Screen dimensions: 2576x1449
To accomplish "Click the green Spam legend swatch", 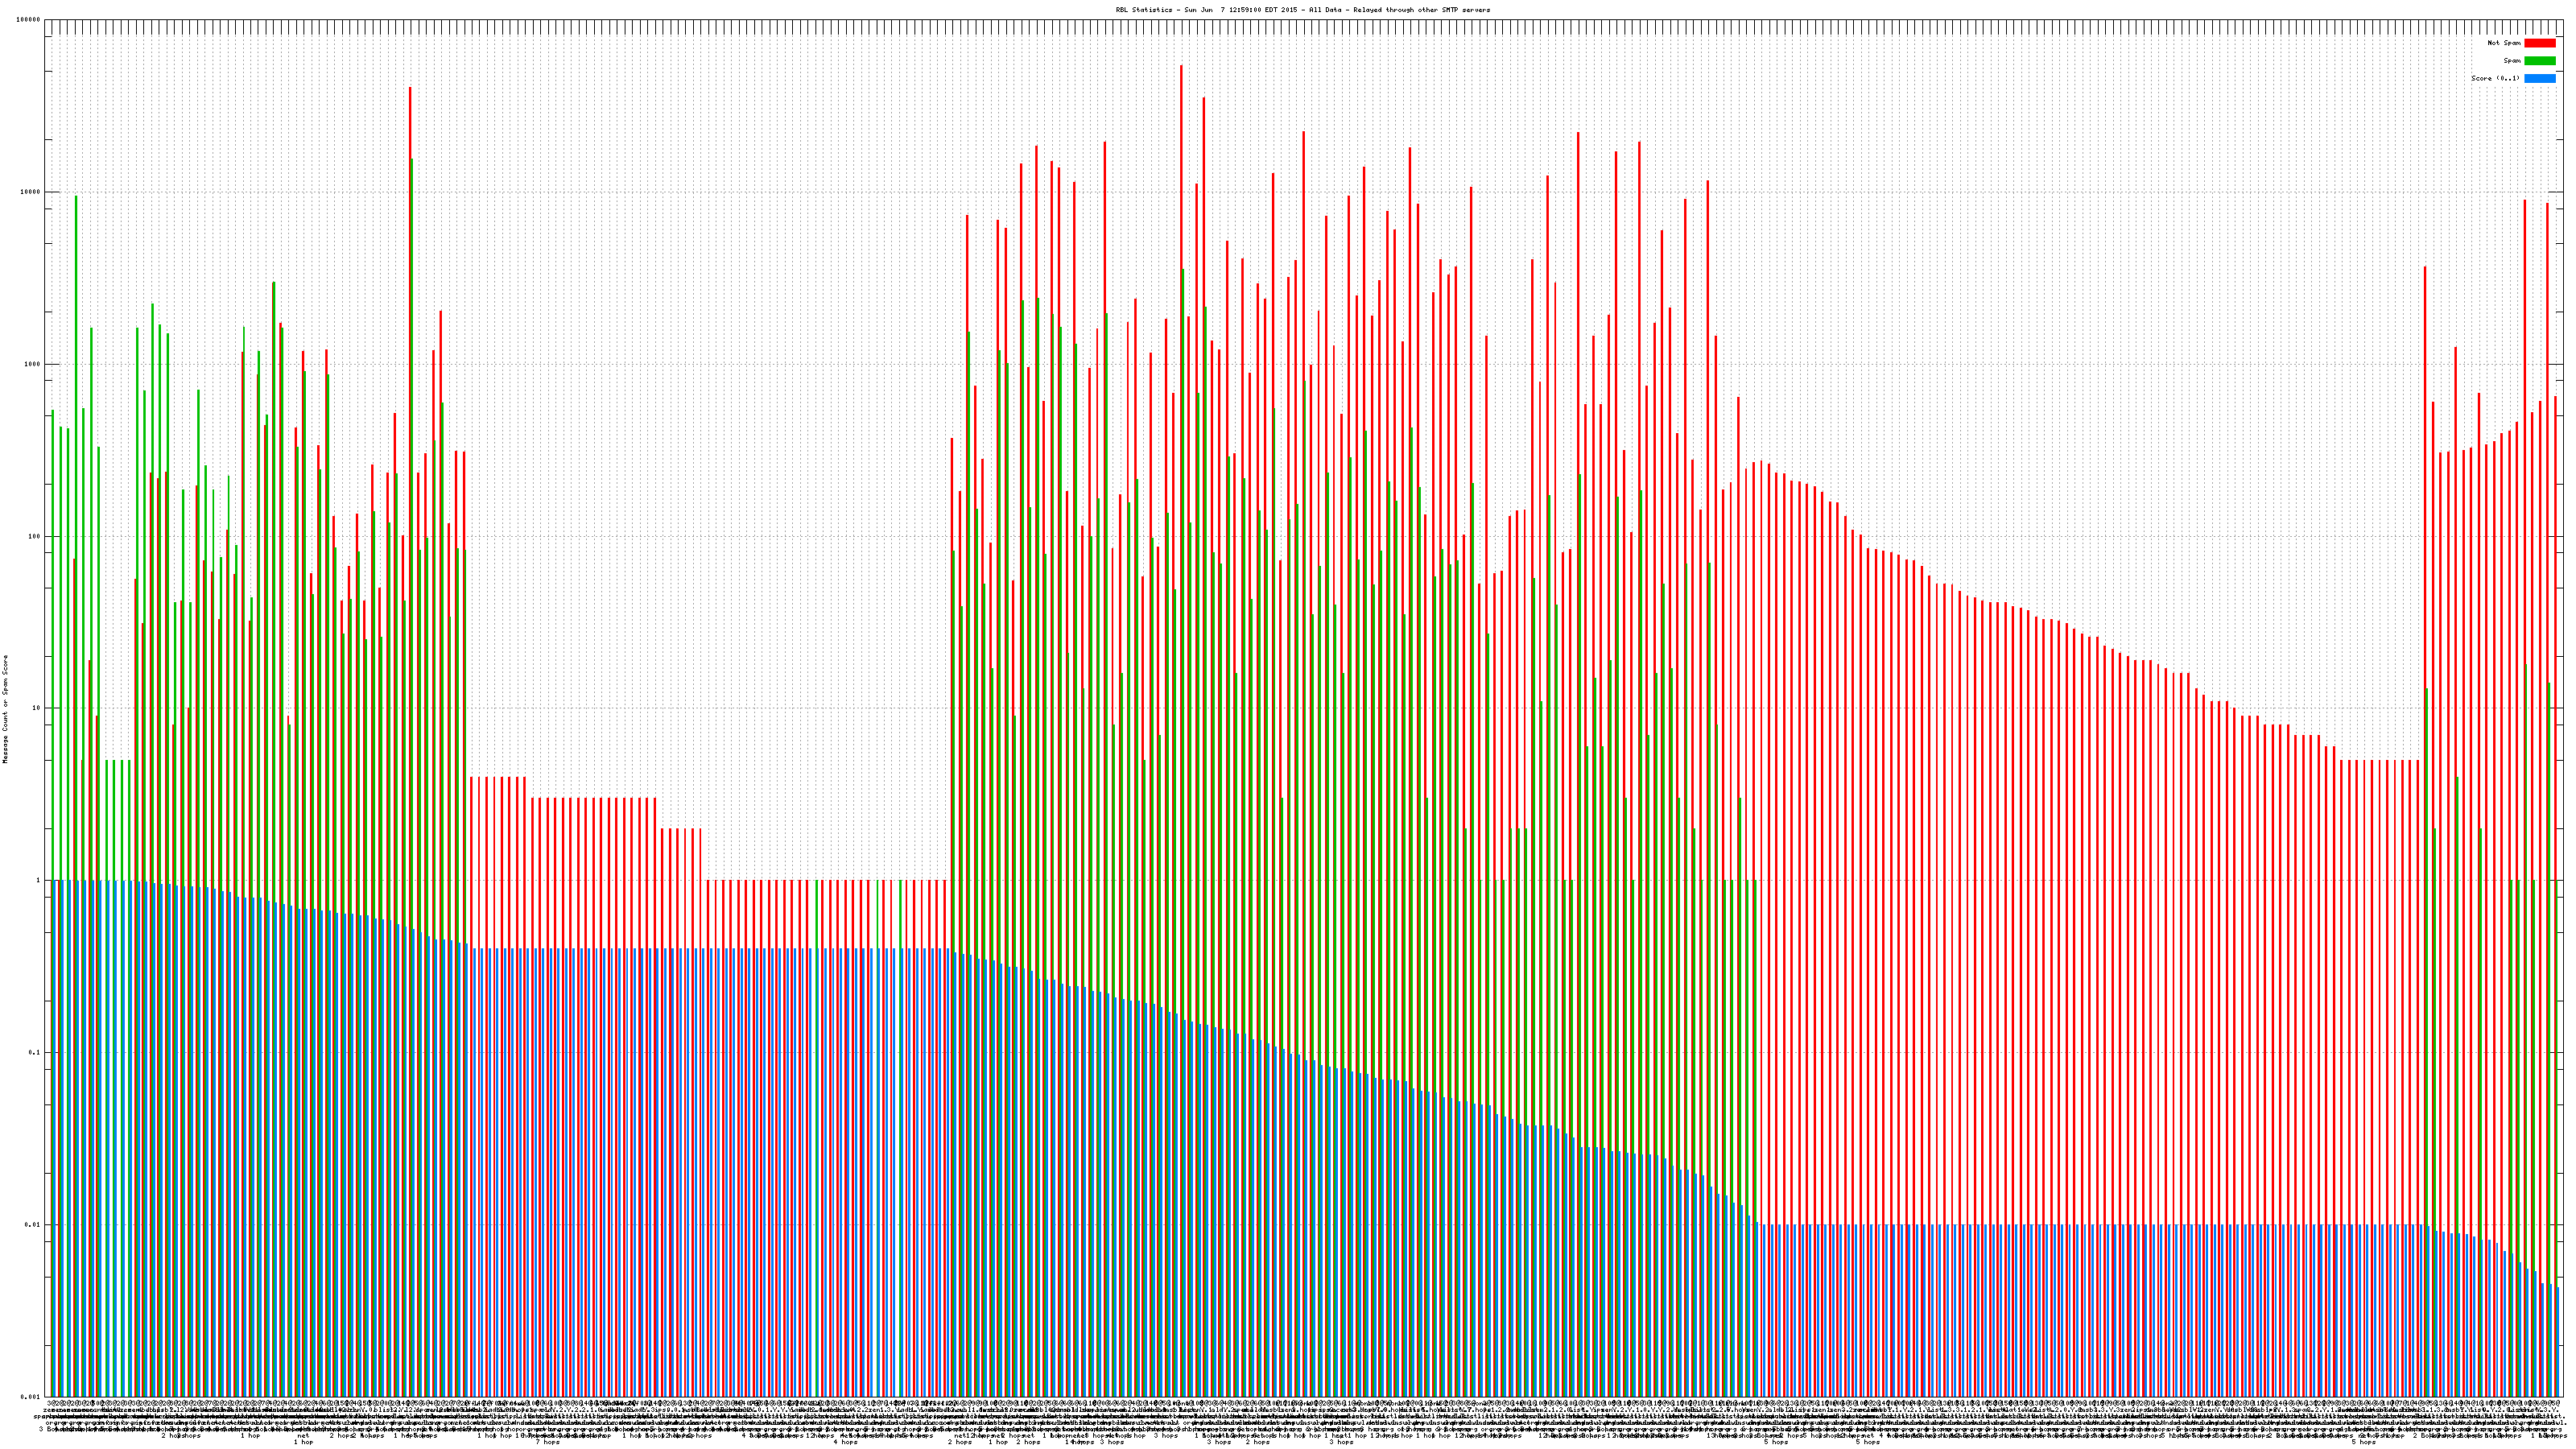I will tap(2539, 61).
